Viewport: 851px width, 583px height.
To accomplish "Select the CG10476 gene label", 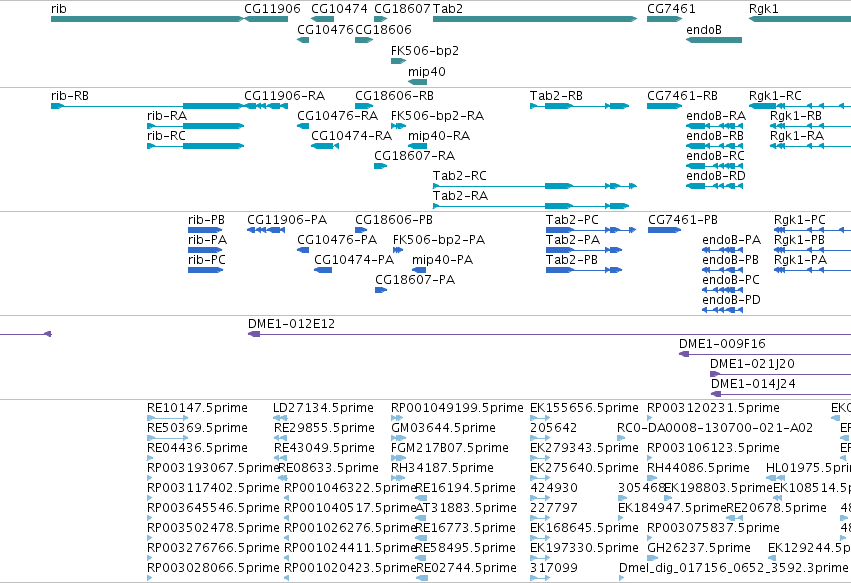I will point(325,30).
